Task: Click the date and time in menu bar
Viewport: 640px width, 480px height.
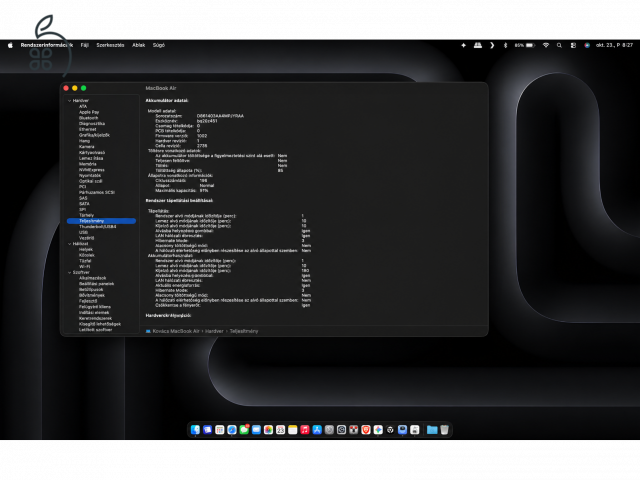Action: 614,45
